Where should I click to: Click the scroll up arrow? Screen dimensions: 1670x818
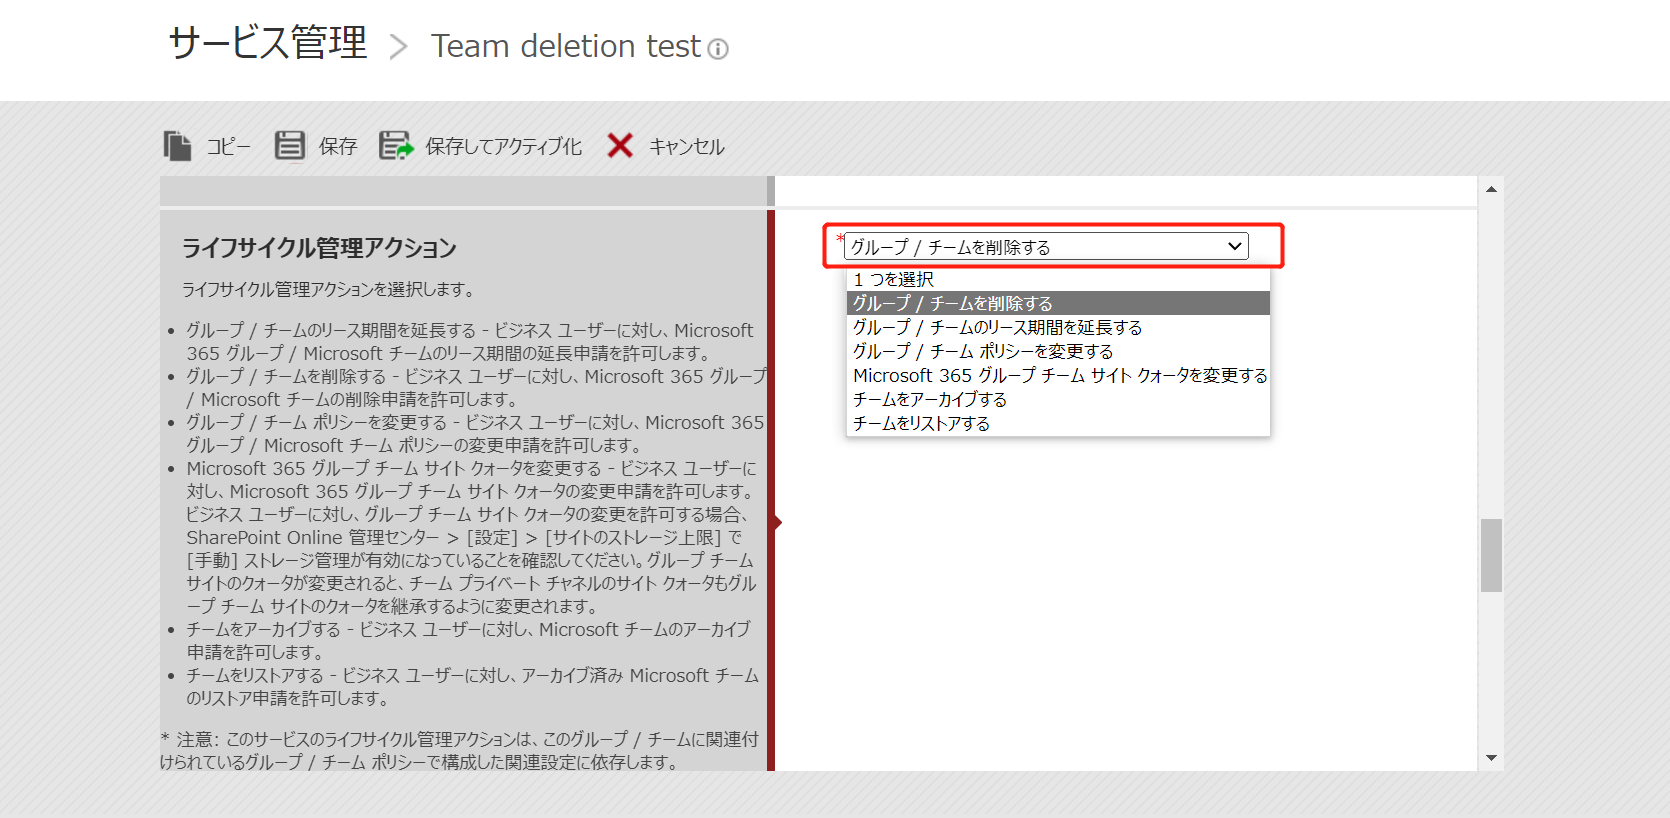(1491, 189)
